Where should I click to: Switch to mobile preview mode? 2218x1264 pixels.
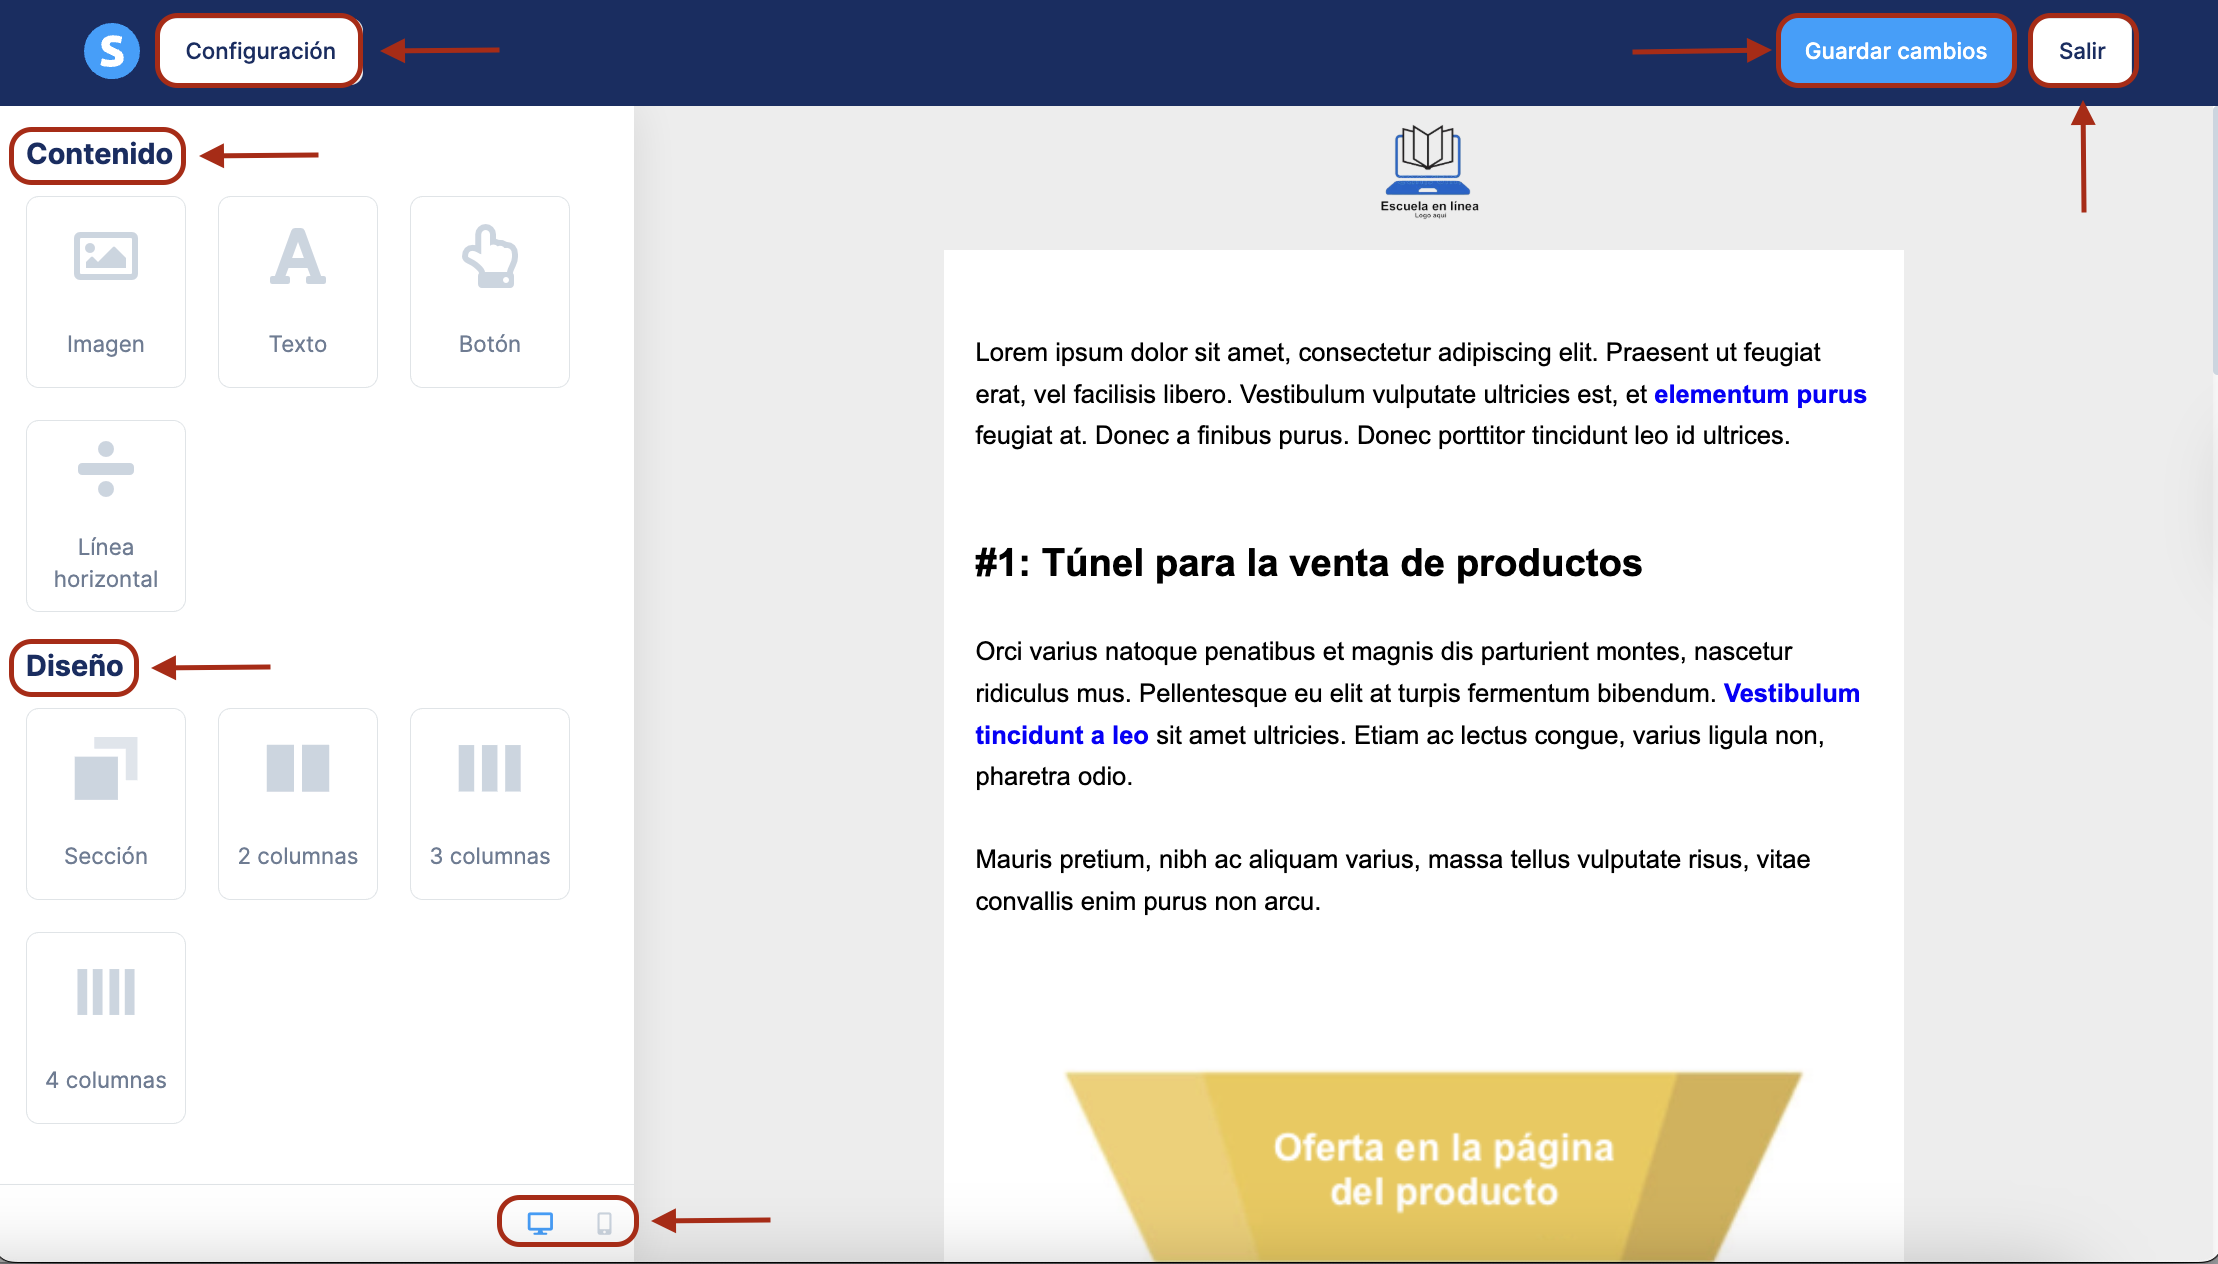(x=604, y=1222)
